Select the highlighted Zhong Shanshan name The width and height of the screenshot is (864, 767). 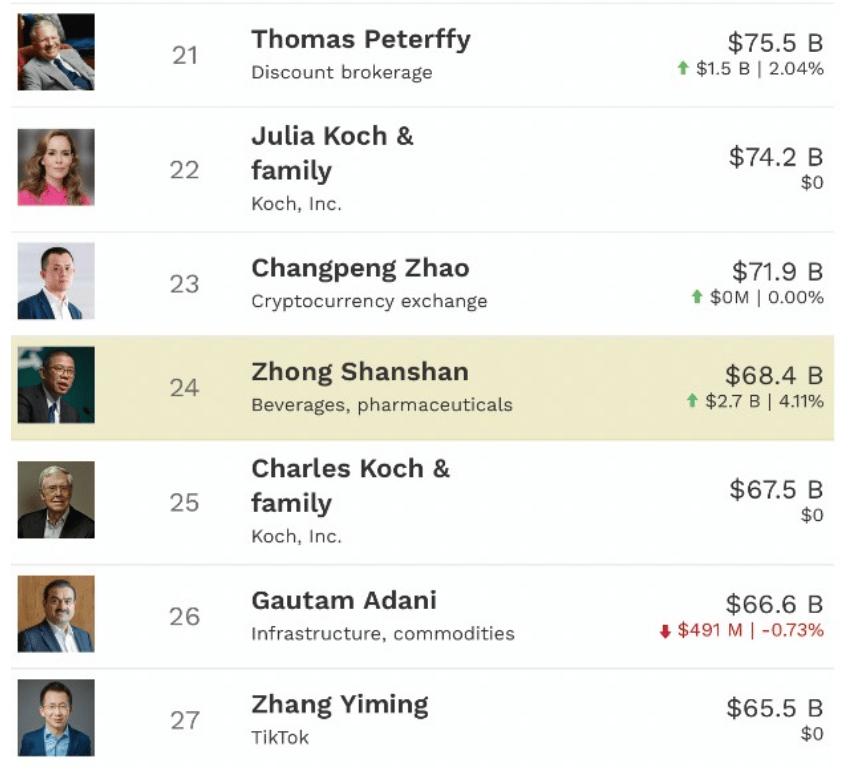[x=360, y=372]
